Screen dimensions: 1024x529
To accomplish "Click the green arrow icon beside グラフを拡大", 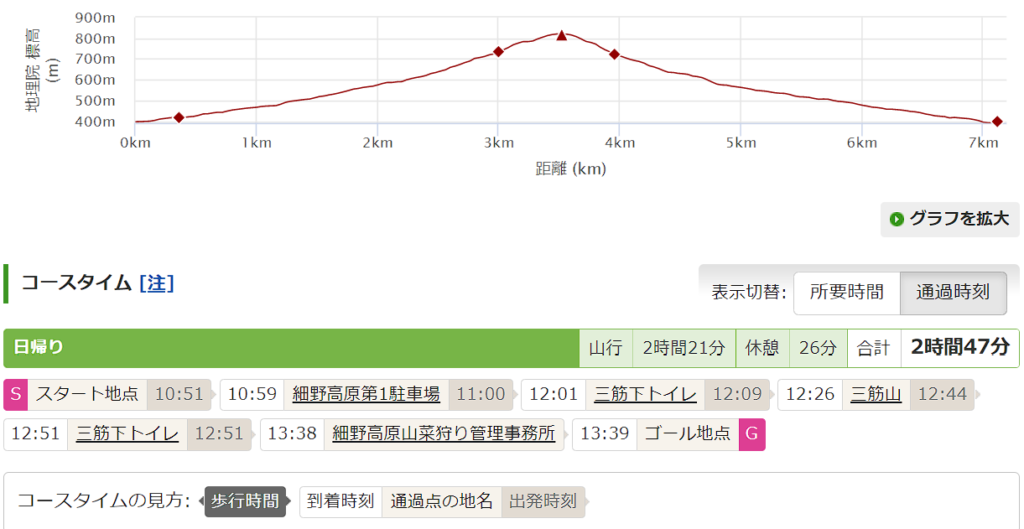I will (x=896, y=219).
